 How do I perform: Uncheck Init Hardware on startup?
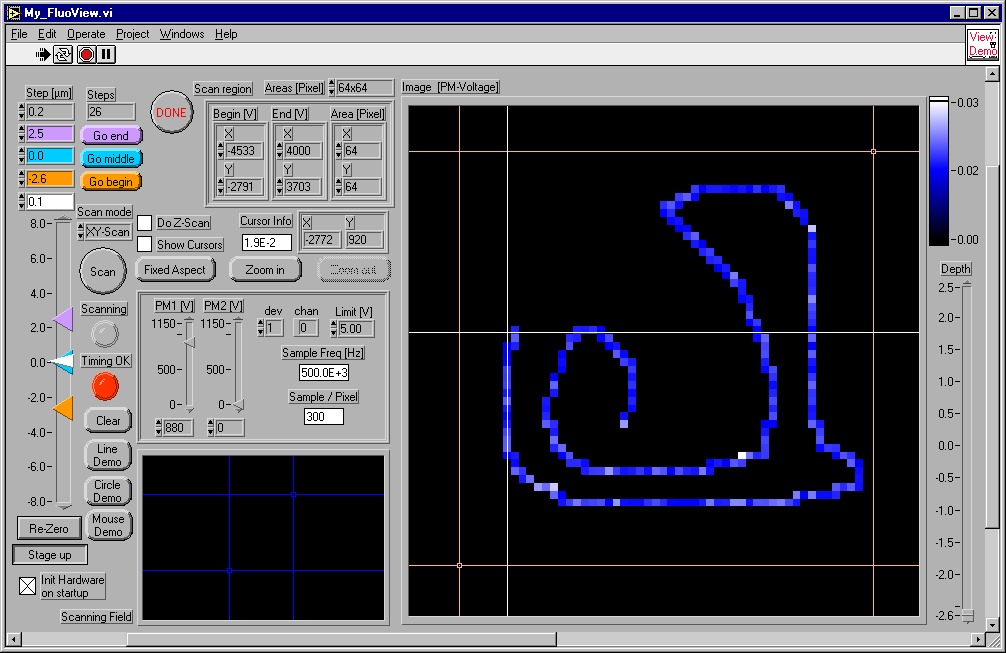point(28,586)
